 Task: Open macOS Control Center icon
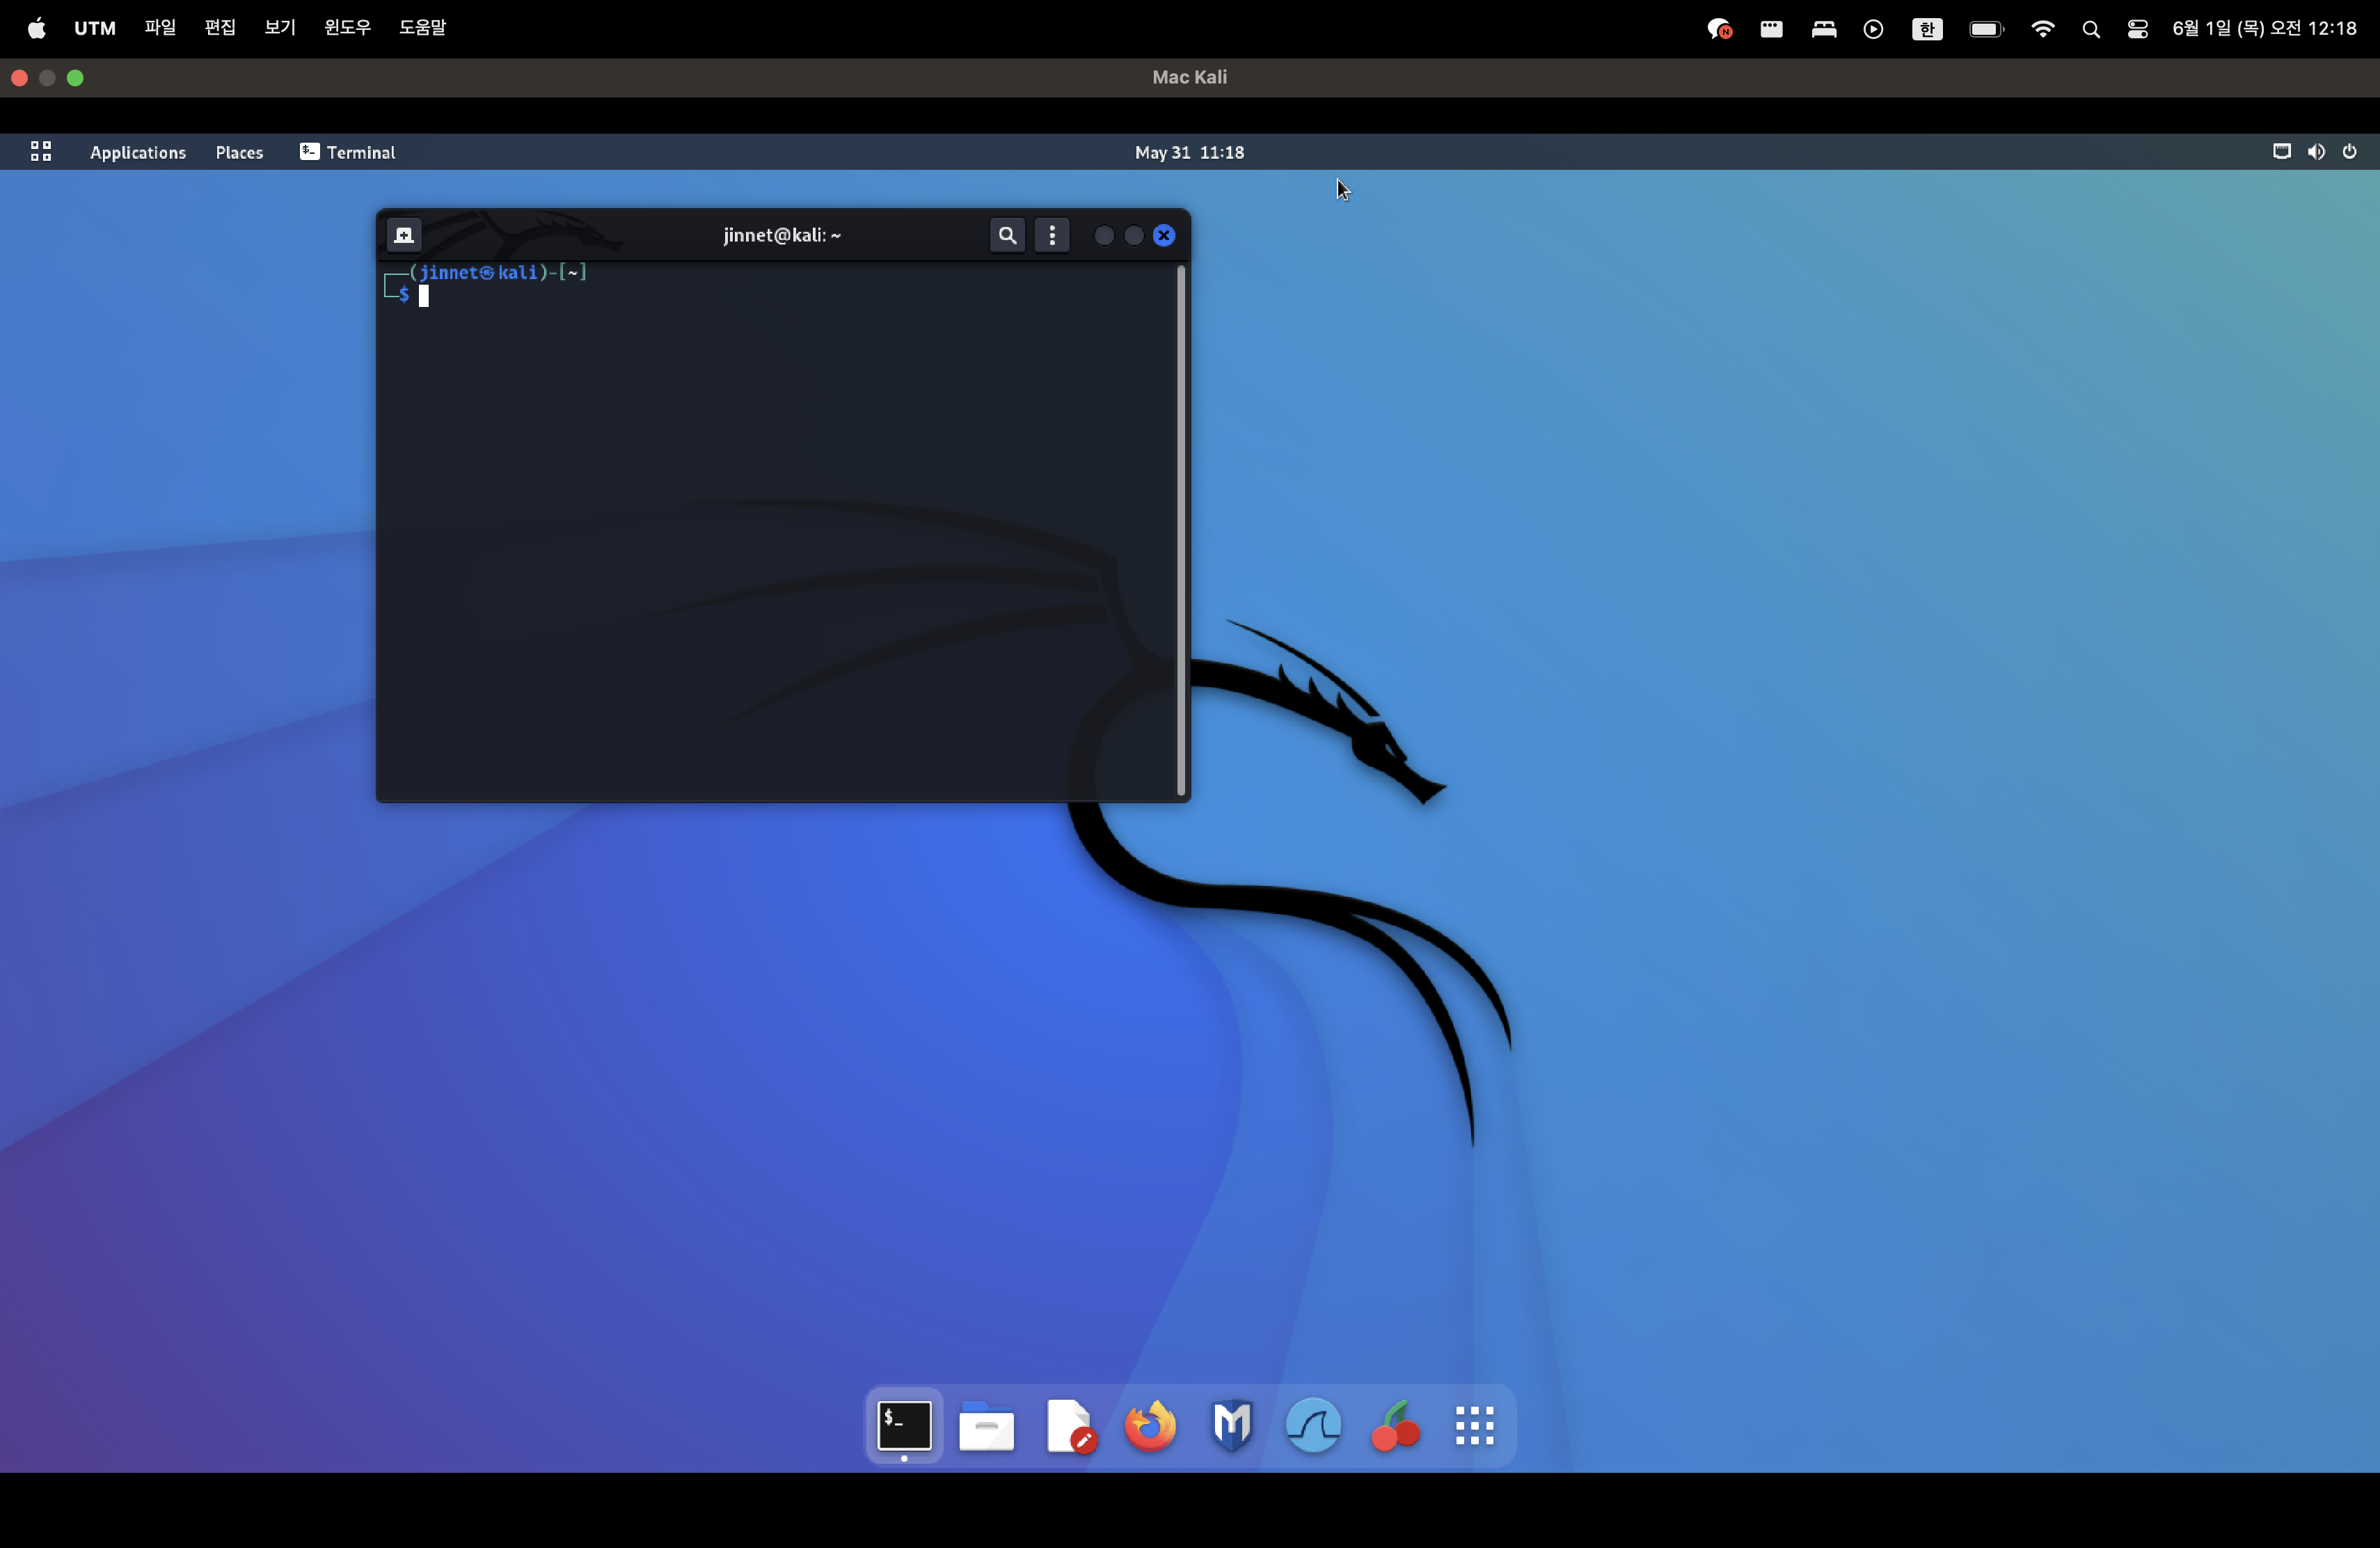click(2137, 29)
